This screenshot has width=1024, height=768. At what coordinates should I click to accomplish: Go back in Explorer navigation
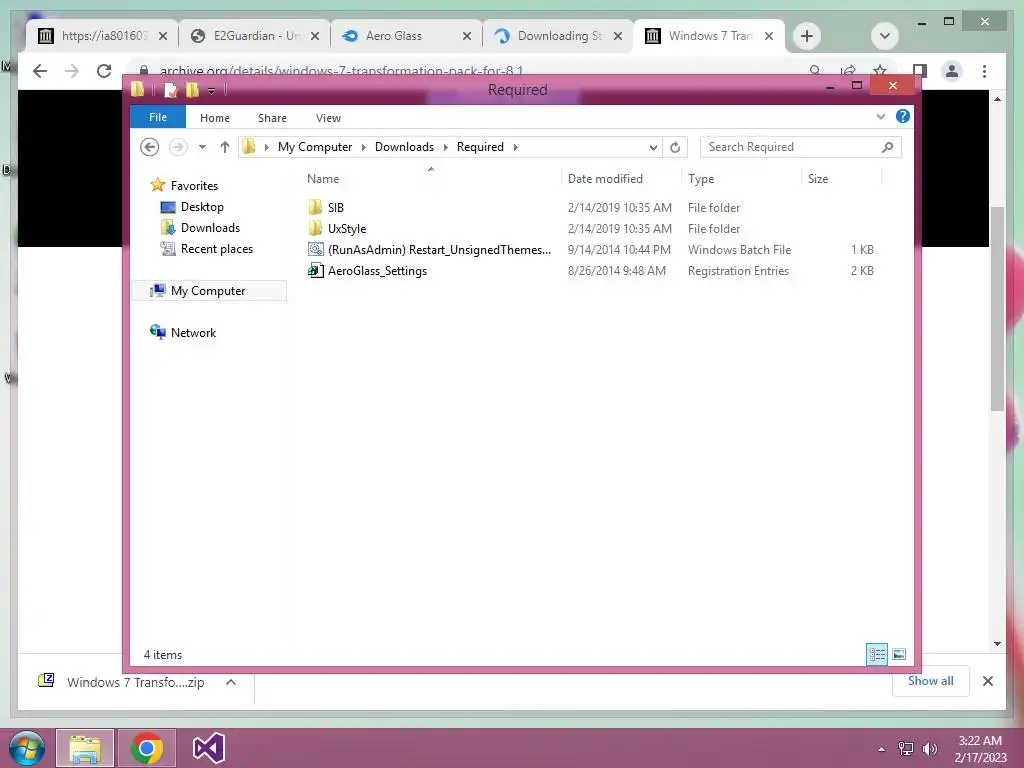pyautogui.click(x=150, y=147)
